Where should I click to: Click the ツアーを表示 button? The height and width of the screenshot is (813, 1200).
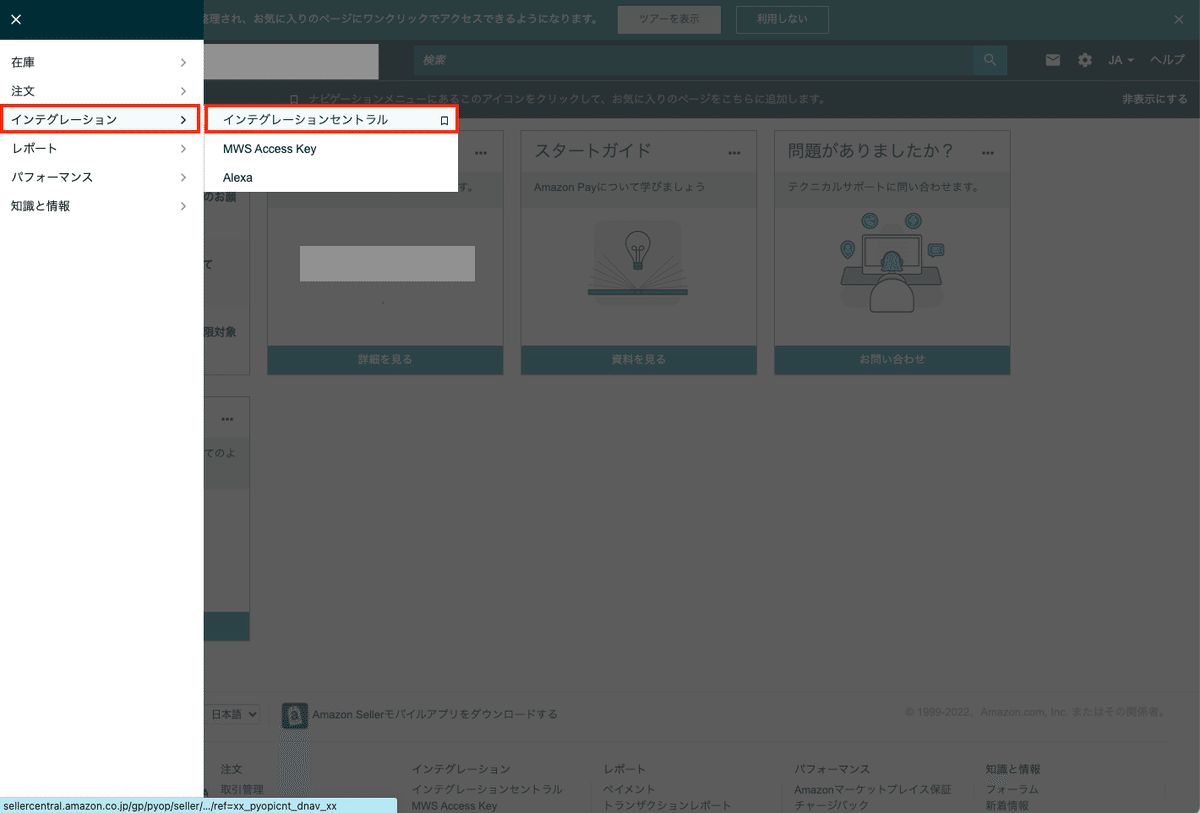(670, 19)
